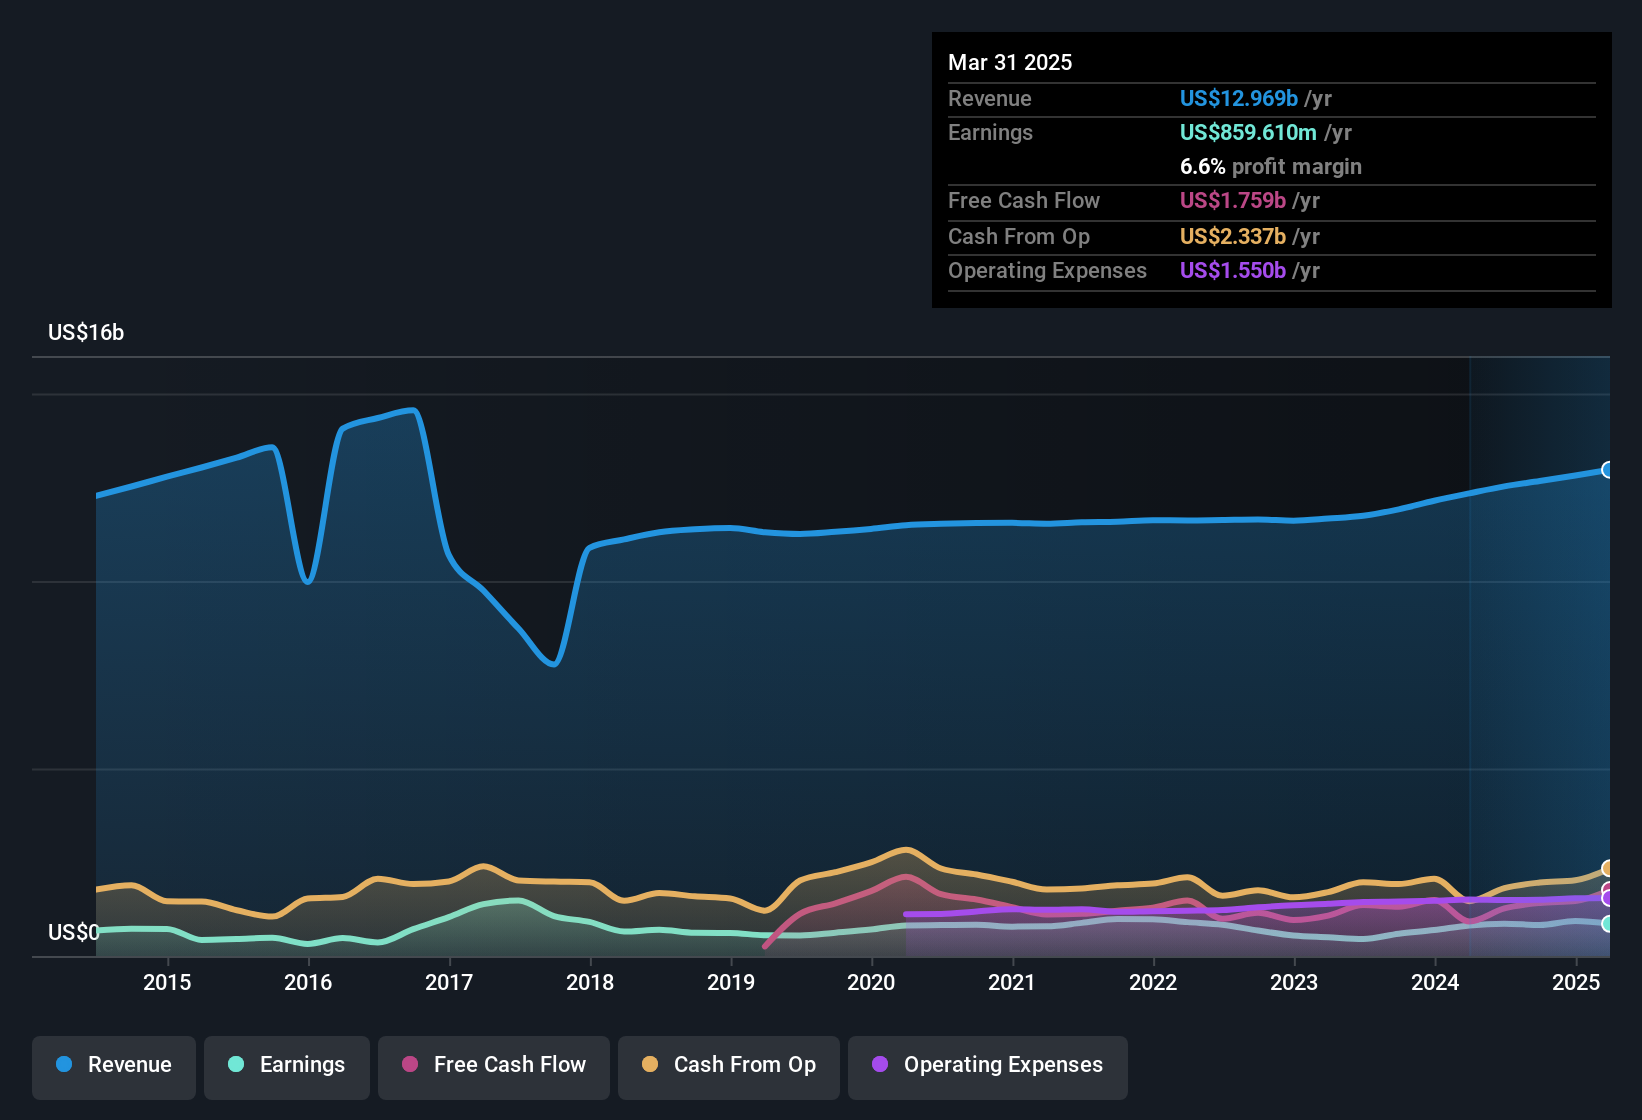The height and width of the screenshot is (1120, 1642).
Task: Click the teal Earnings endpoint marker
Action: (x=1608, y=924)
